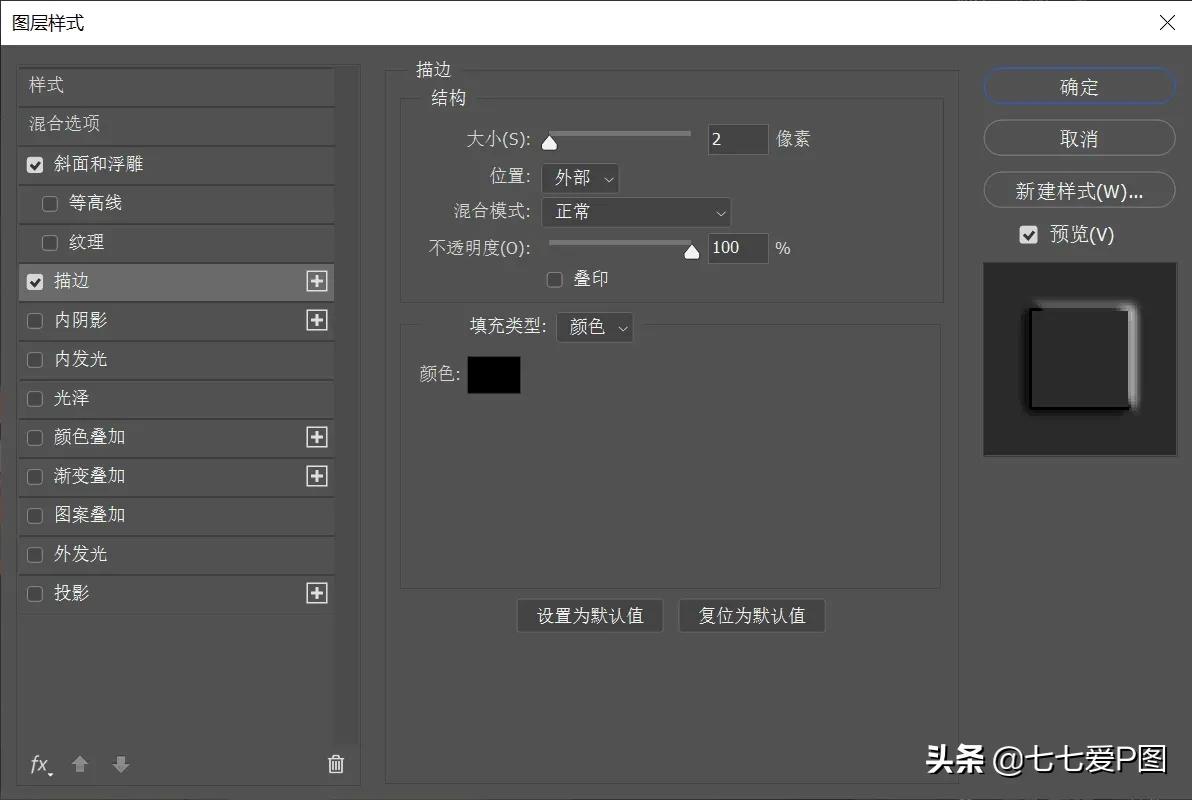Close the 图层样式 dialog
Image resolution: width=1192 pixels, height=800 pixels.
1168,23
